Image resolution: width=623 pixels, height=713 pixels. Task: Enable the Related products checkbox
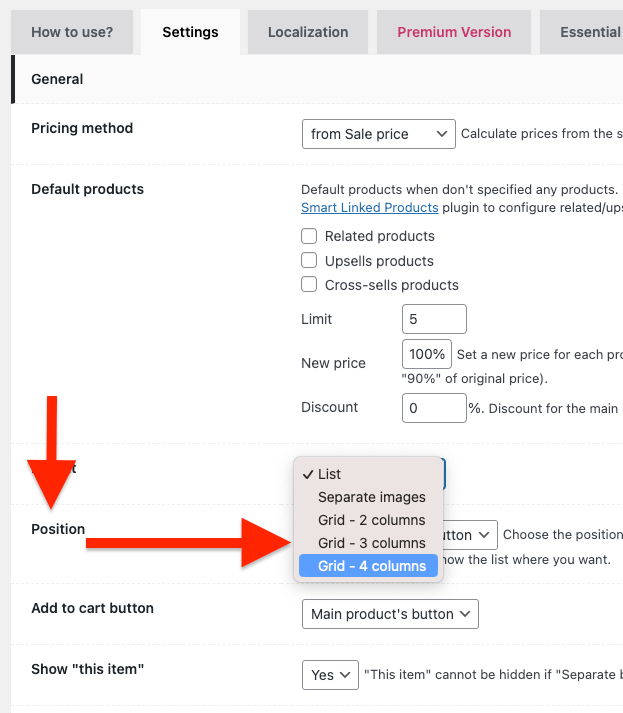click(x=309, y=236)
